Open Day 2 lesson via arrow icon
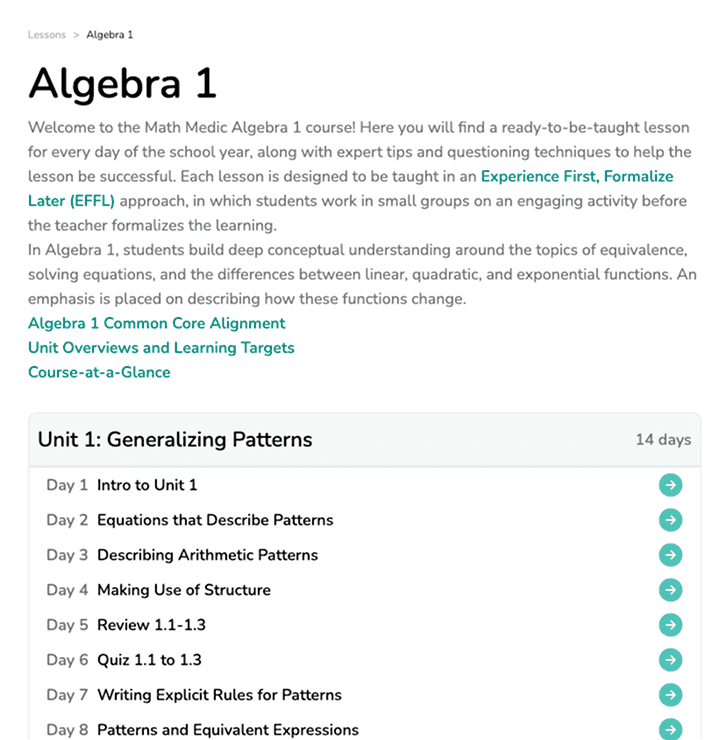720x740 pixels. 670,520
